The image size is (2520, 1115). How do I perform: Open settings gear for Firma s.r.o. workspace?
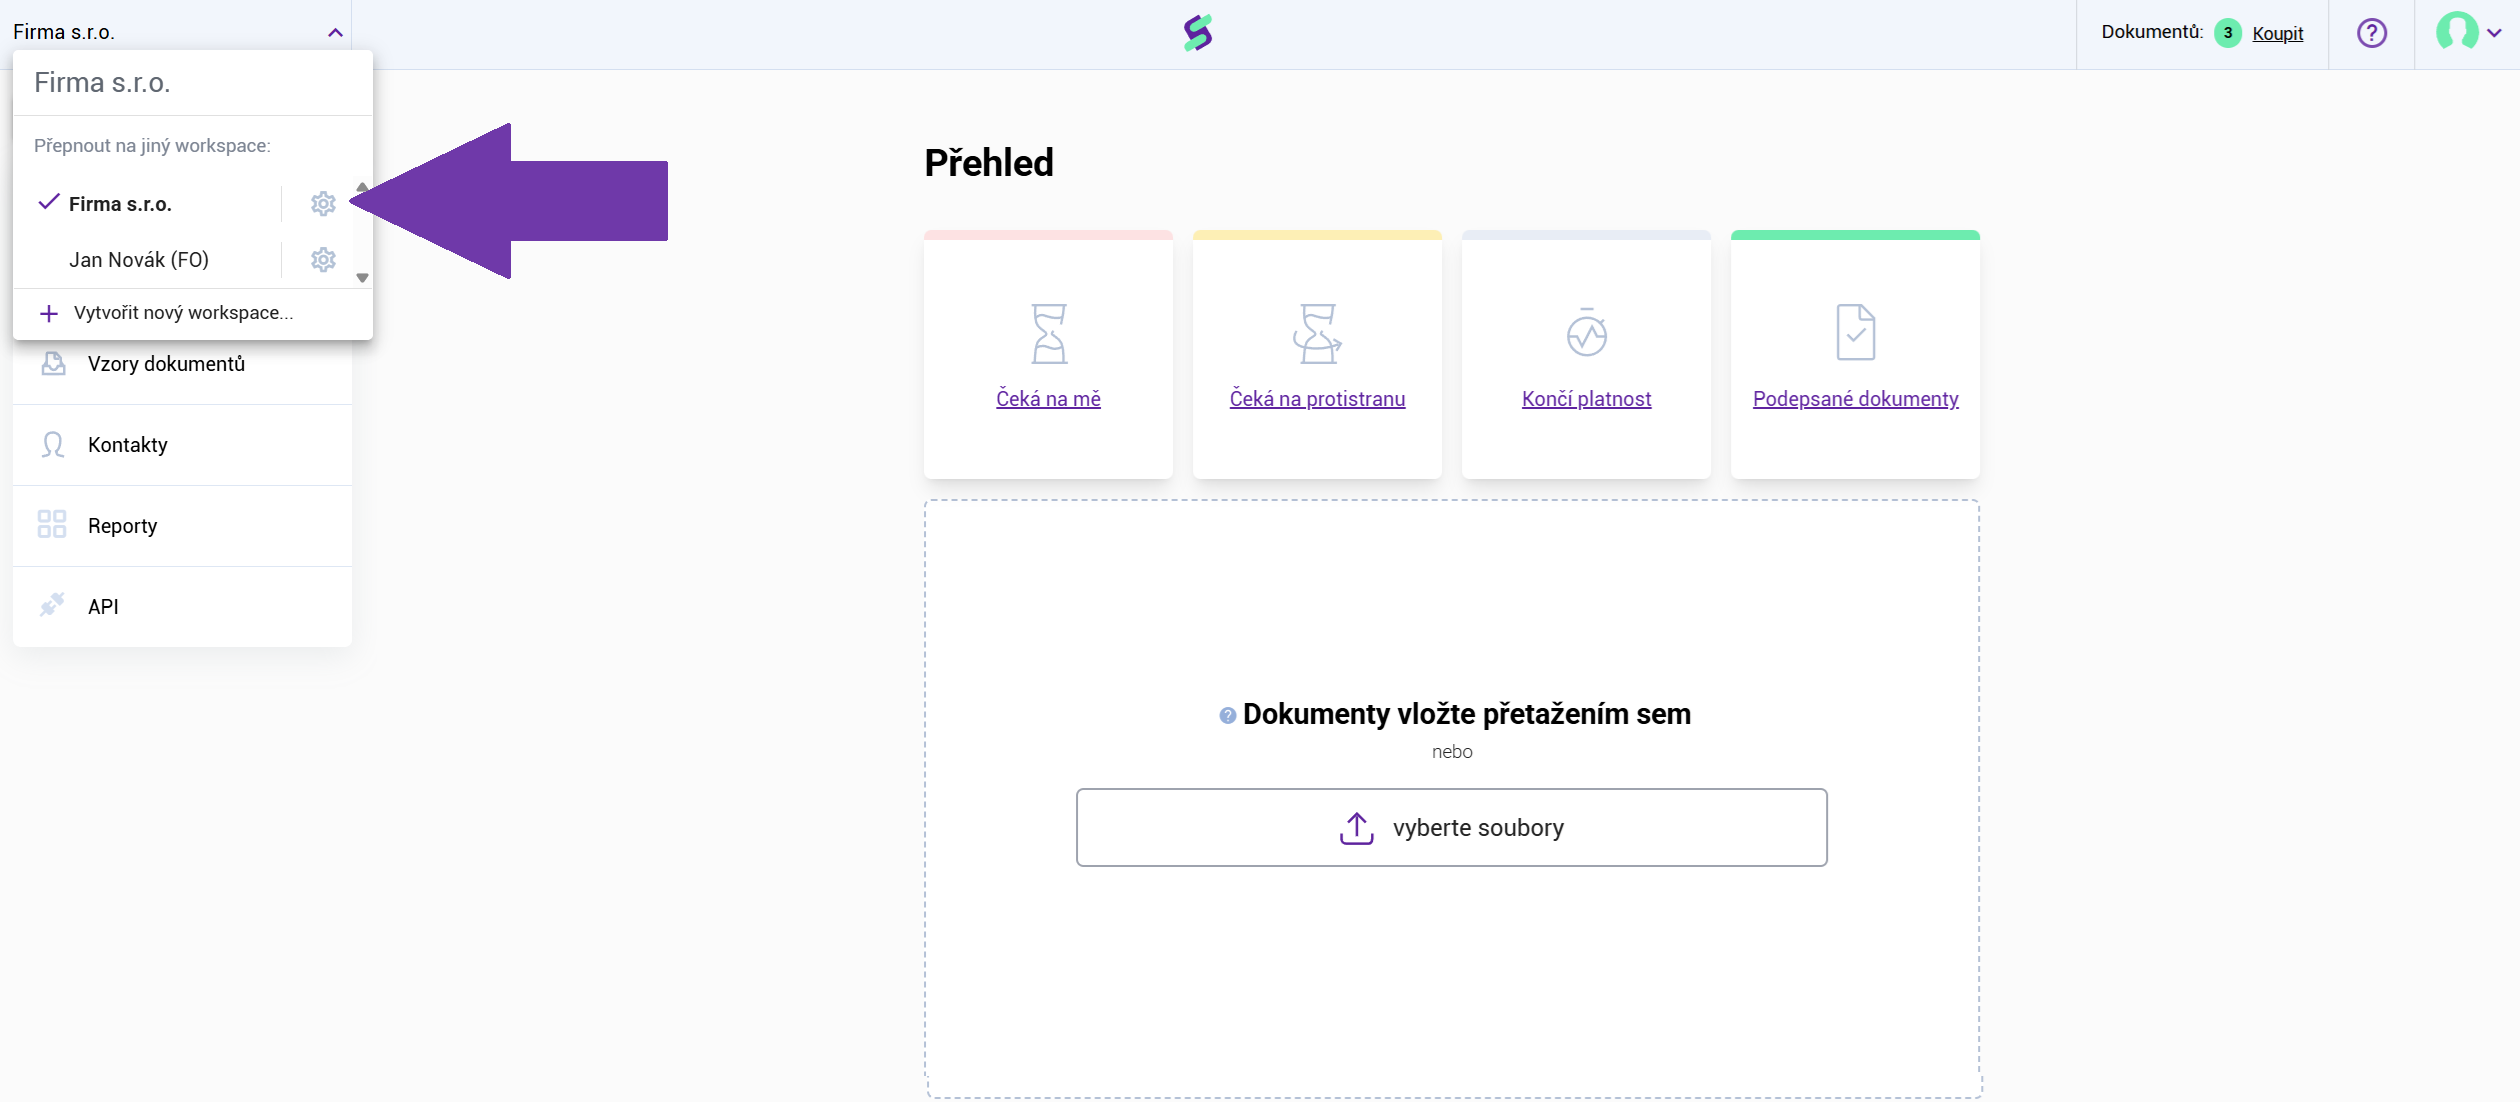[x=322, y=204]
